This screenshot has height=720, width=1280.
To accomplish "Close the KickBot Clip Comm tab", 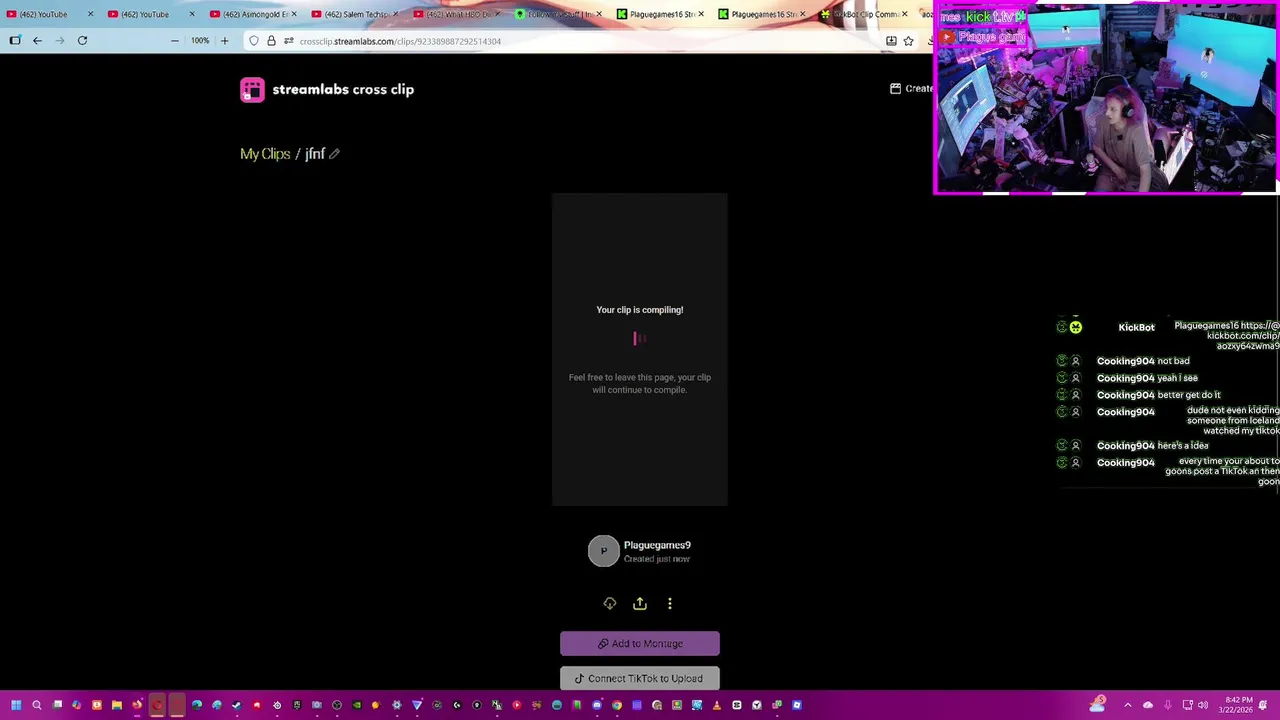I will click(x=905, y=14).
